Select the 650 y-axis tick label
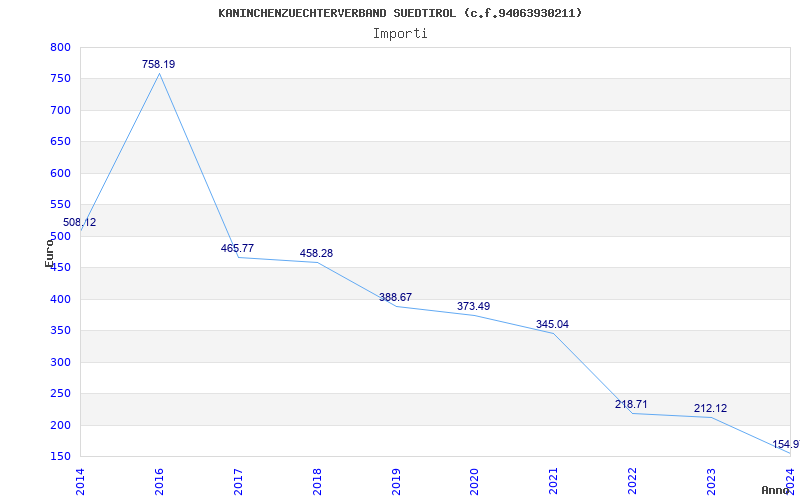Image resolution: width=800 pixels, height=500 pixels. tap(60, 142)
